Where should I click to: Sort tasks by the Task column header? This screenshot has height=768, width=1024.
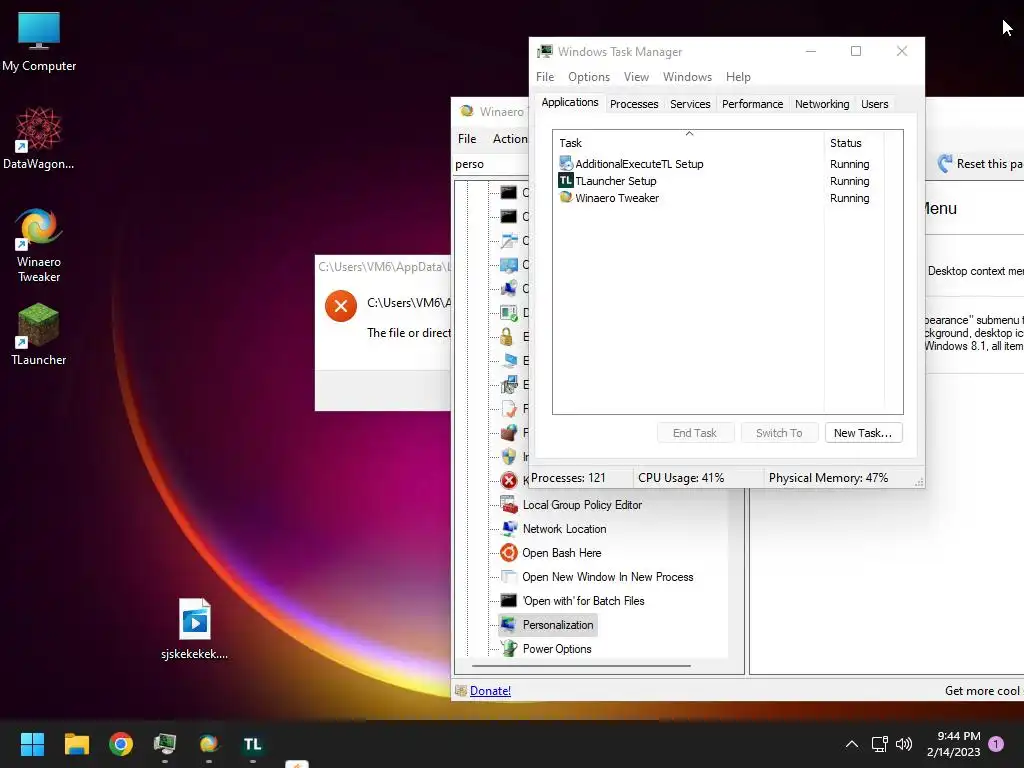click(x=688, y=143)
